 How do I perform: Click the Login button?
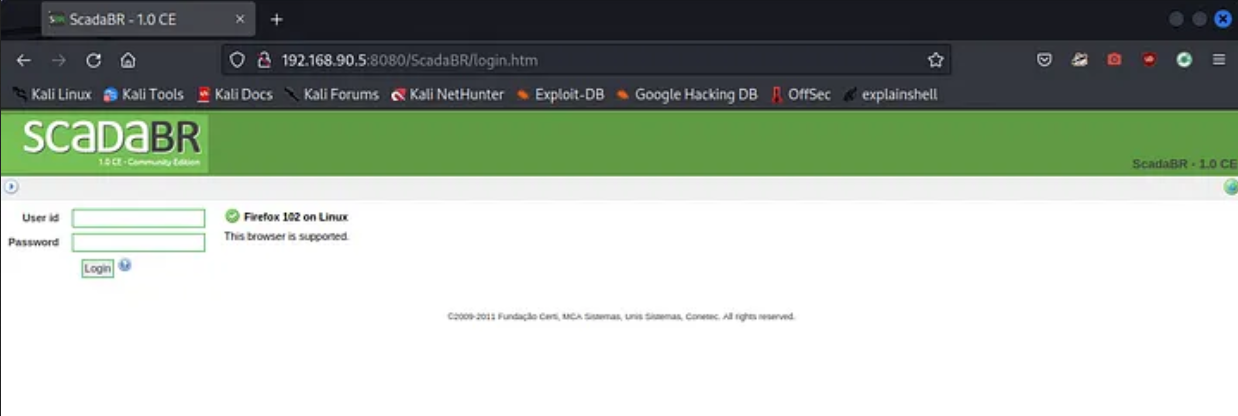tap(97, 268)
